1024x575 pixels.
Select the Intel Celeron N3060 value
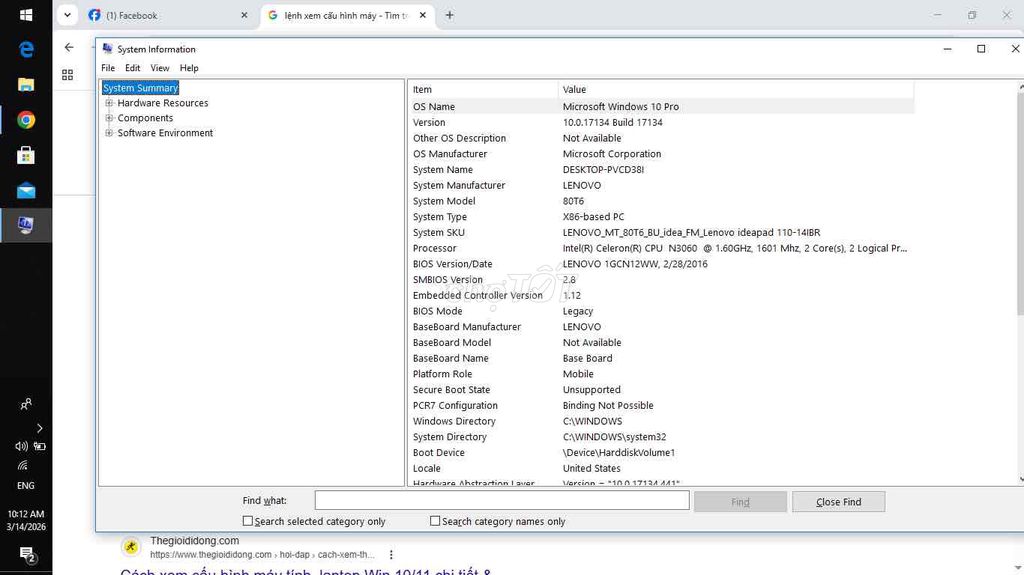735,248
